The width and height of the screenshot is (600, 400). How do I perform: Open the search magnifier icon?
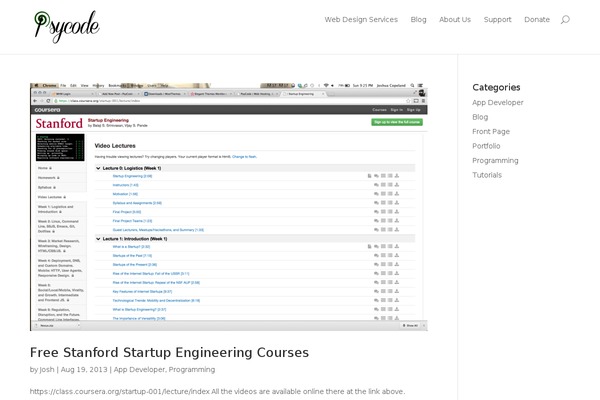565,20
